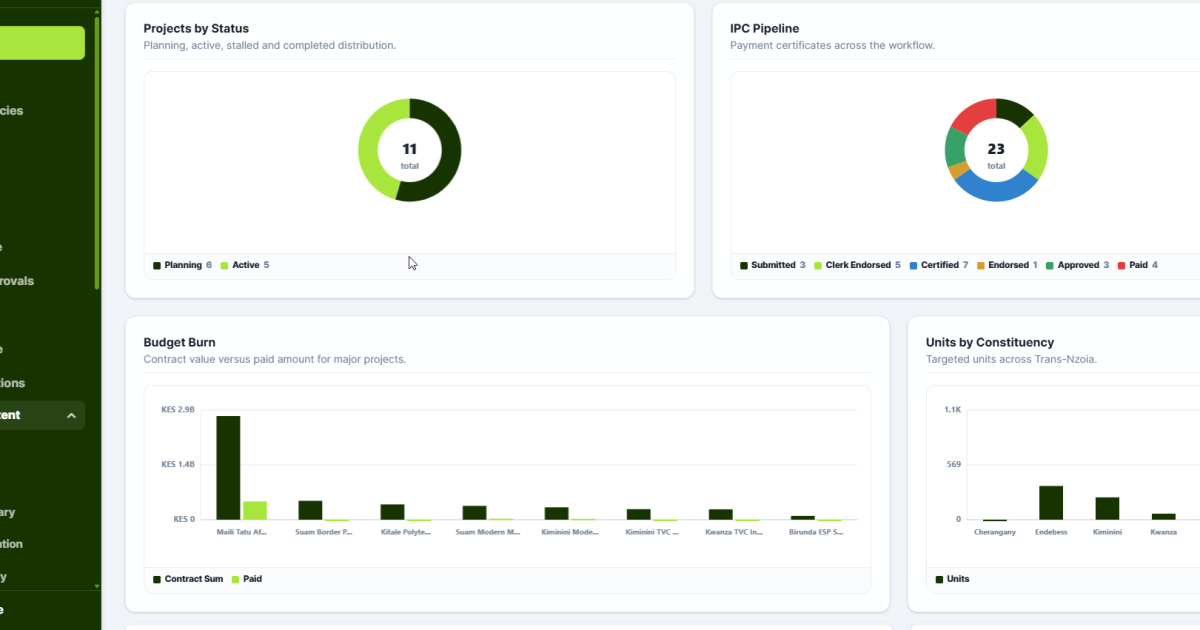The height and width of the screenshot is (630, 1200).
Task: Click the 'KES 1.4B' axis label
Action: pos(178,465)
